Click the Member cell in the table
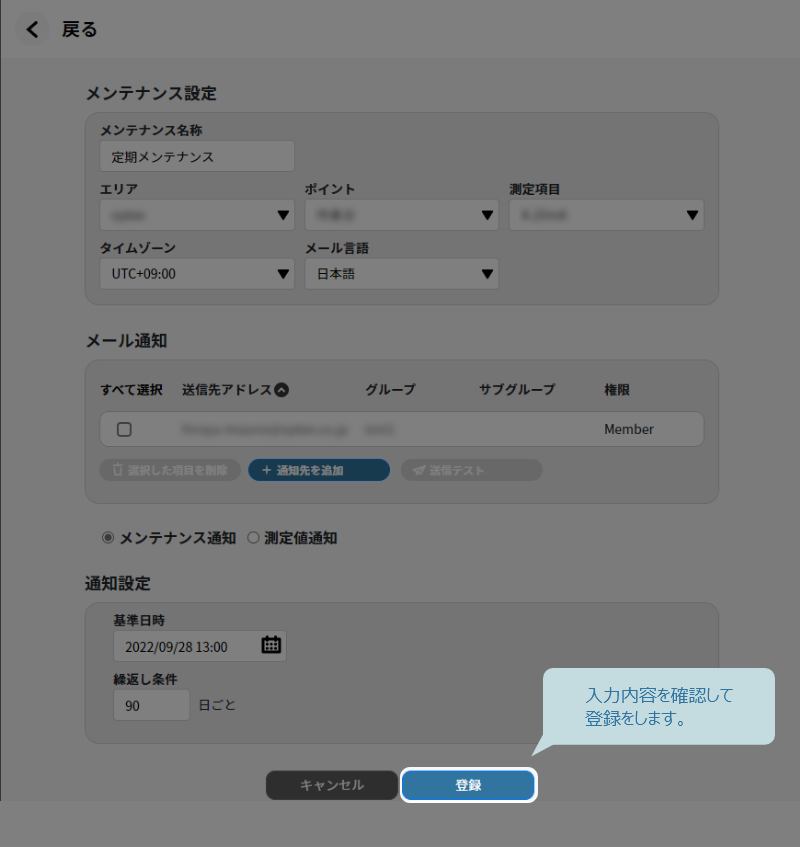Viewport: 800px width, 847px height. (x=629, y=429)
